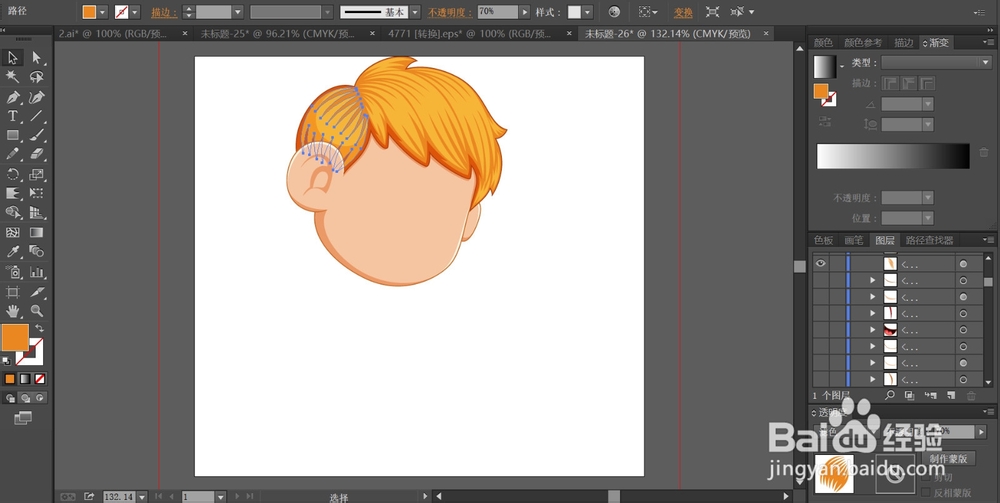
Task: Select the Symbol Sprayer tool
Action: [12, 272]
